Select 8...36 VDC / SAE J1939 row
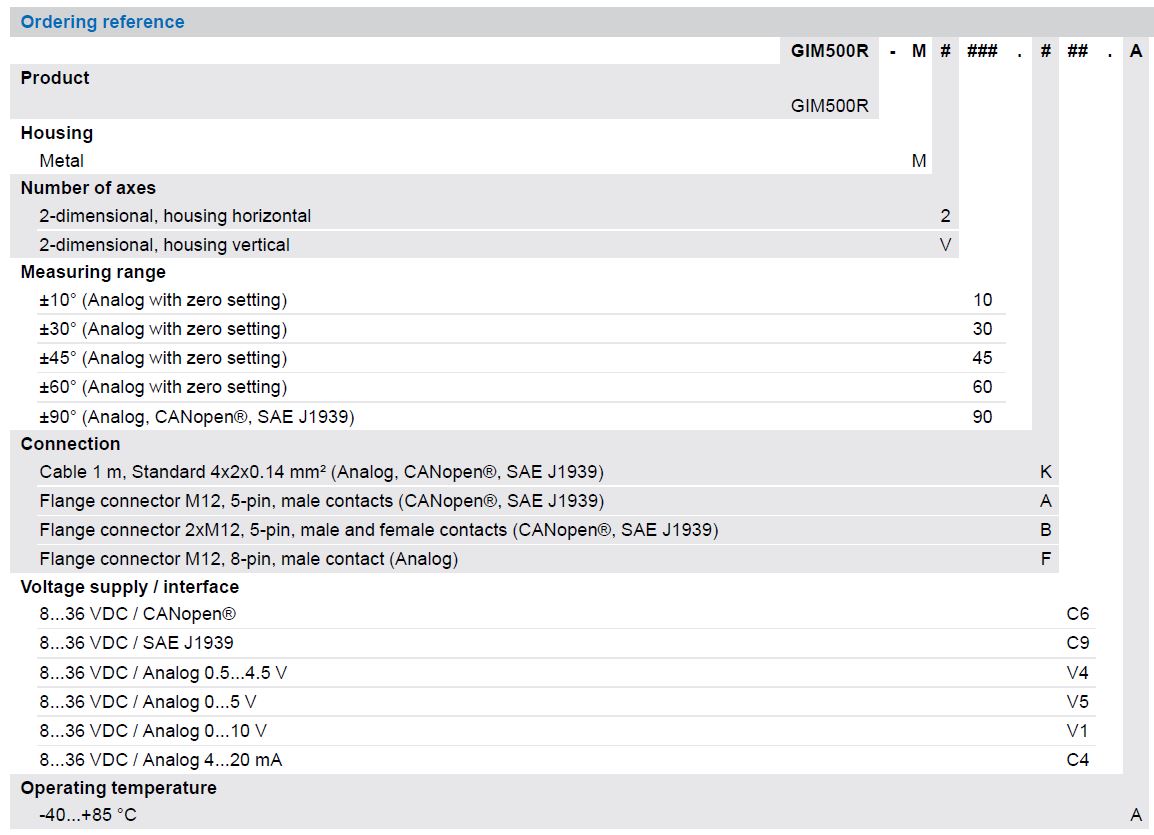Viewport: 1154px width, 835px height. (136, 643)
